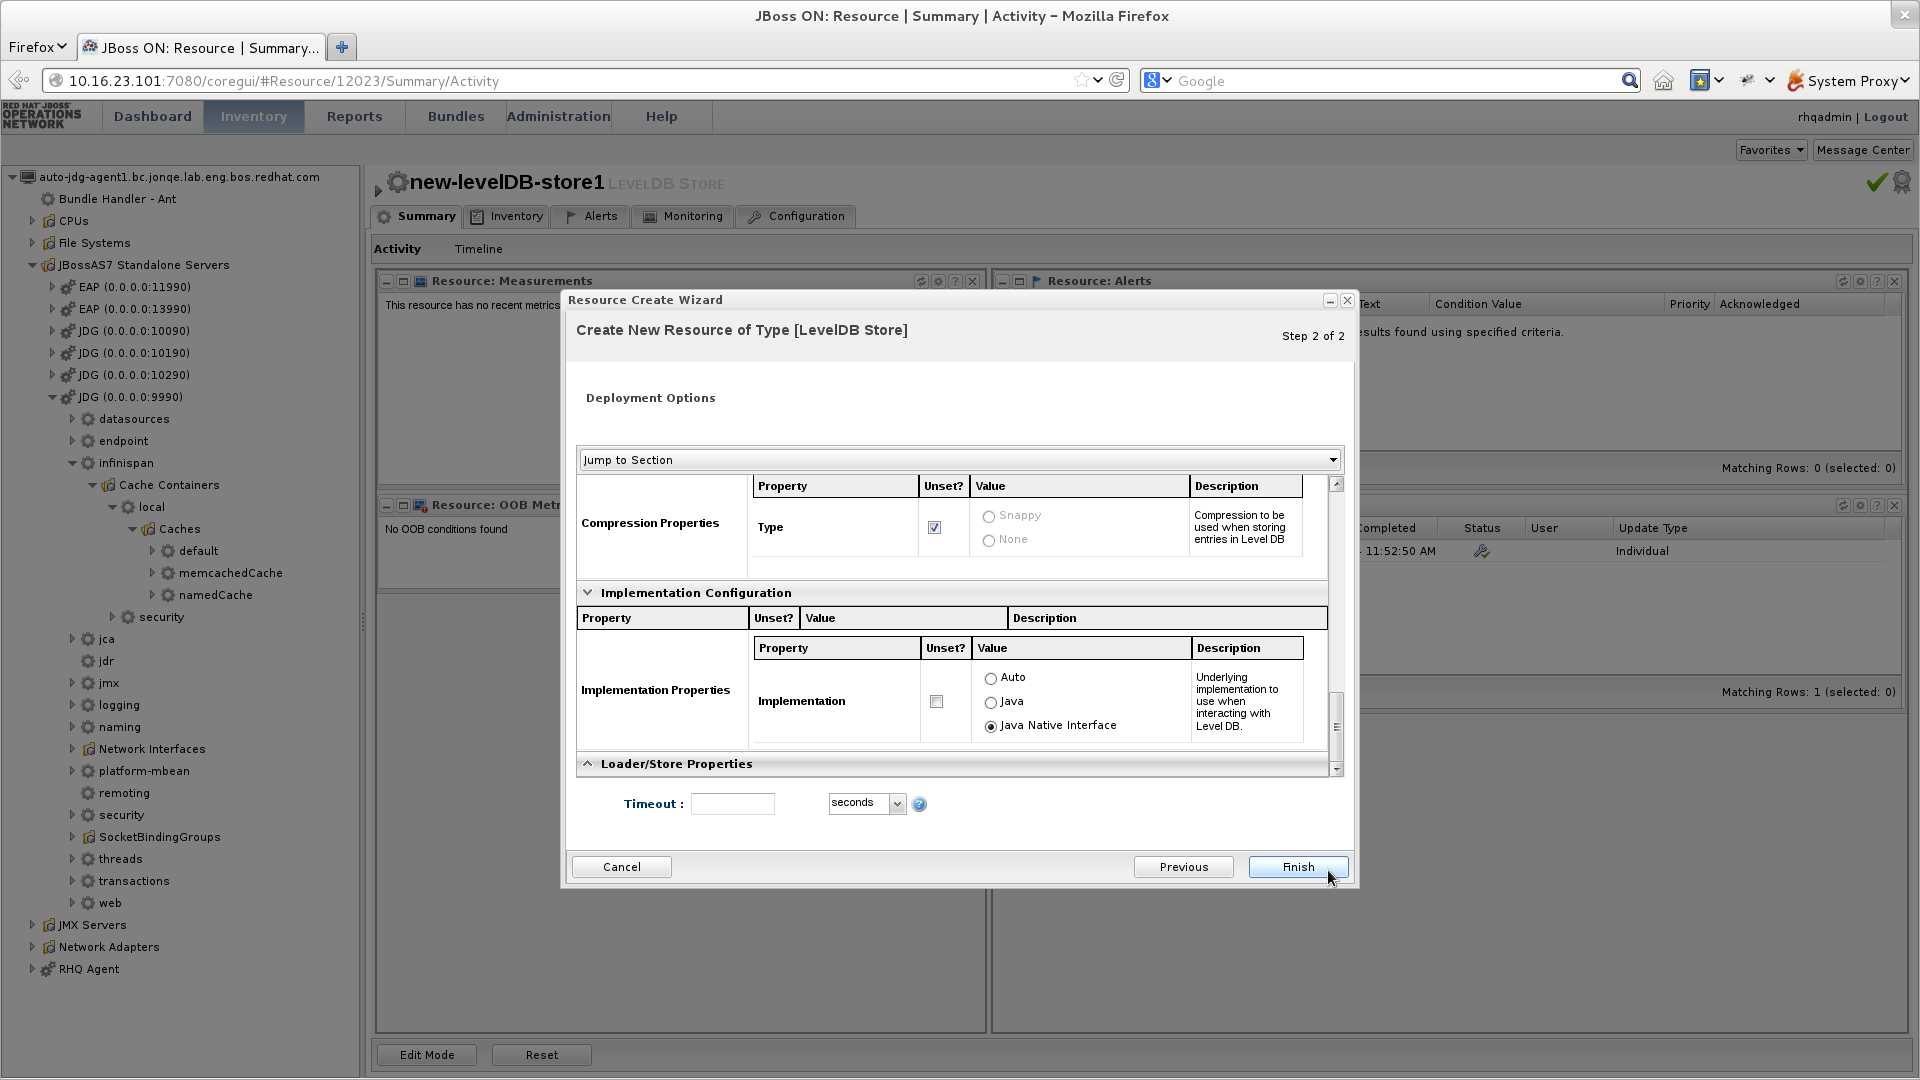1920x1080 pixels.
Task: Click the Previous button to go back
Action: coord(1183,866)
